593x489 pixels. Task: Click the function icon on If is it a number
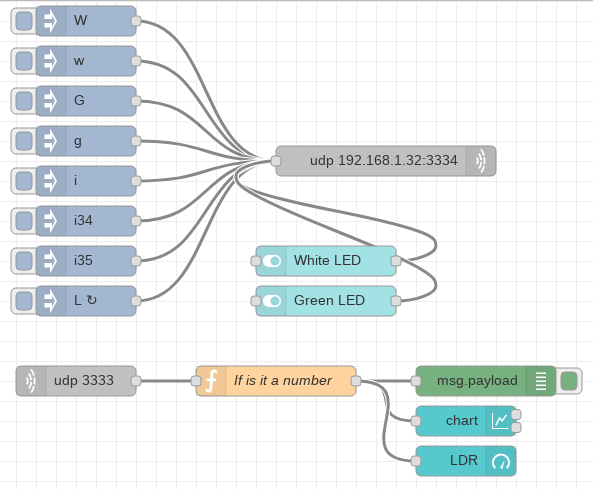[211, 381]
